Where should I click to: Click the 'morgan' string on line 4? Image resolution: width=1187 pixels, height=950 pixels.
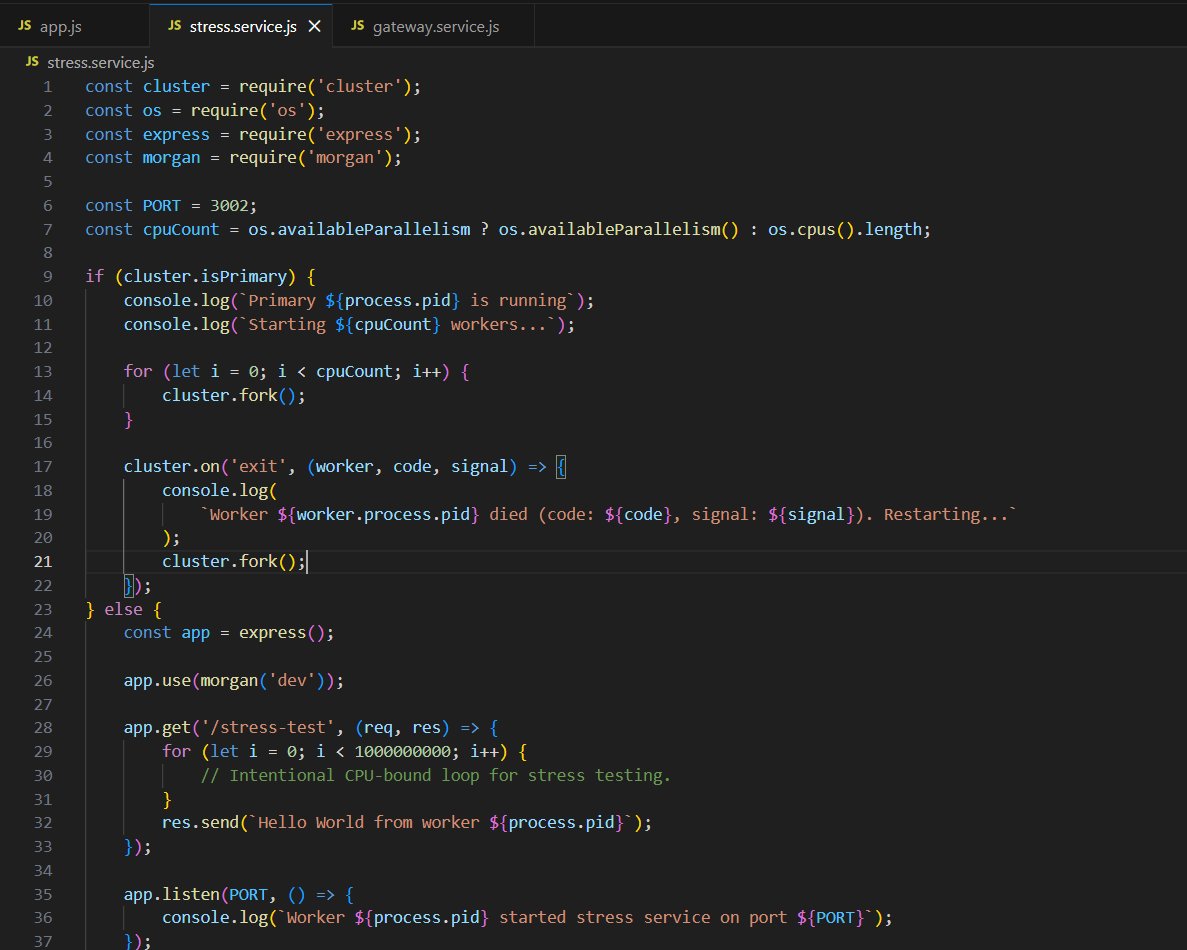coord(344,158)
